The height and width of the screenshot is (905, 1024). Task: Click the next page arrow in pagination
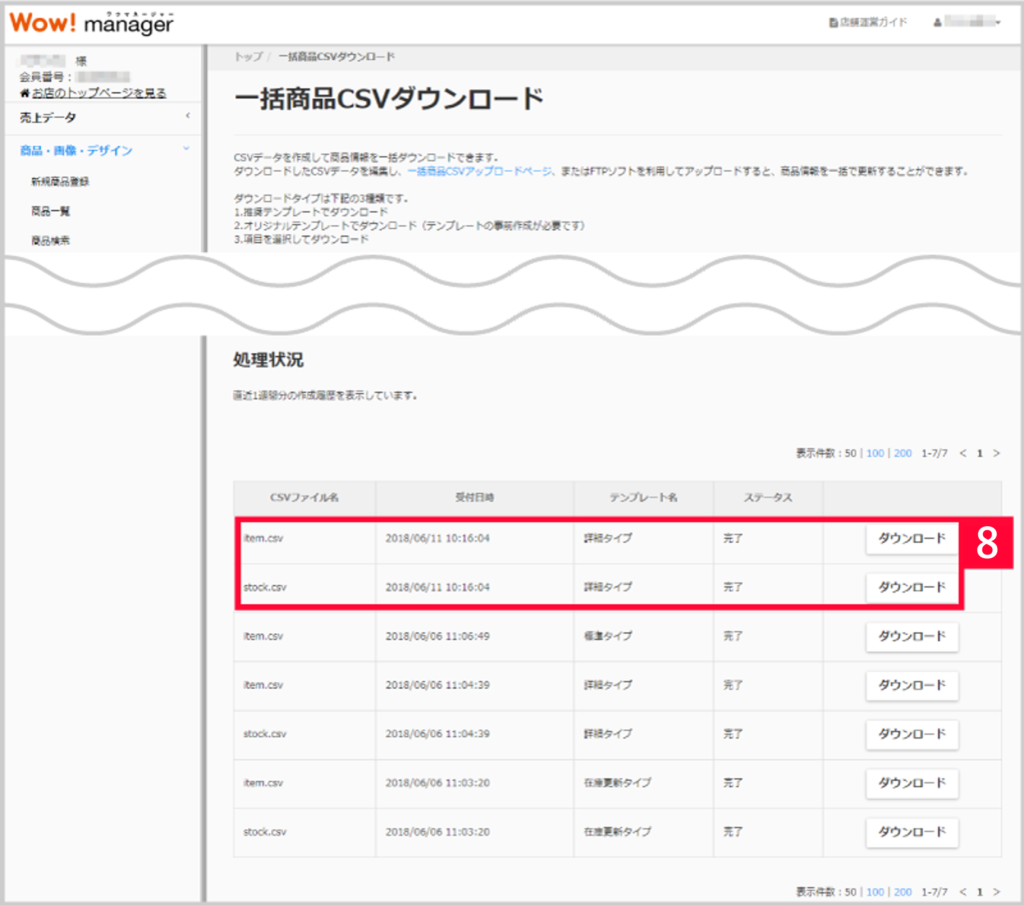[998, 453]
